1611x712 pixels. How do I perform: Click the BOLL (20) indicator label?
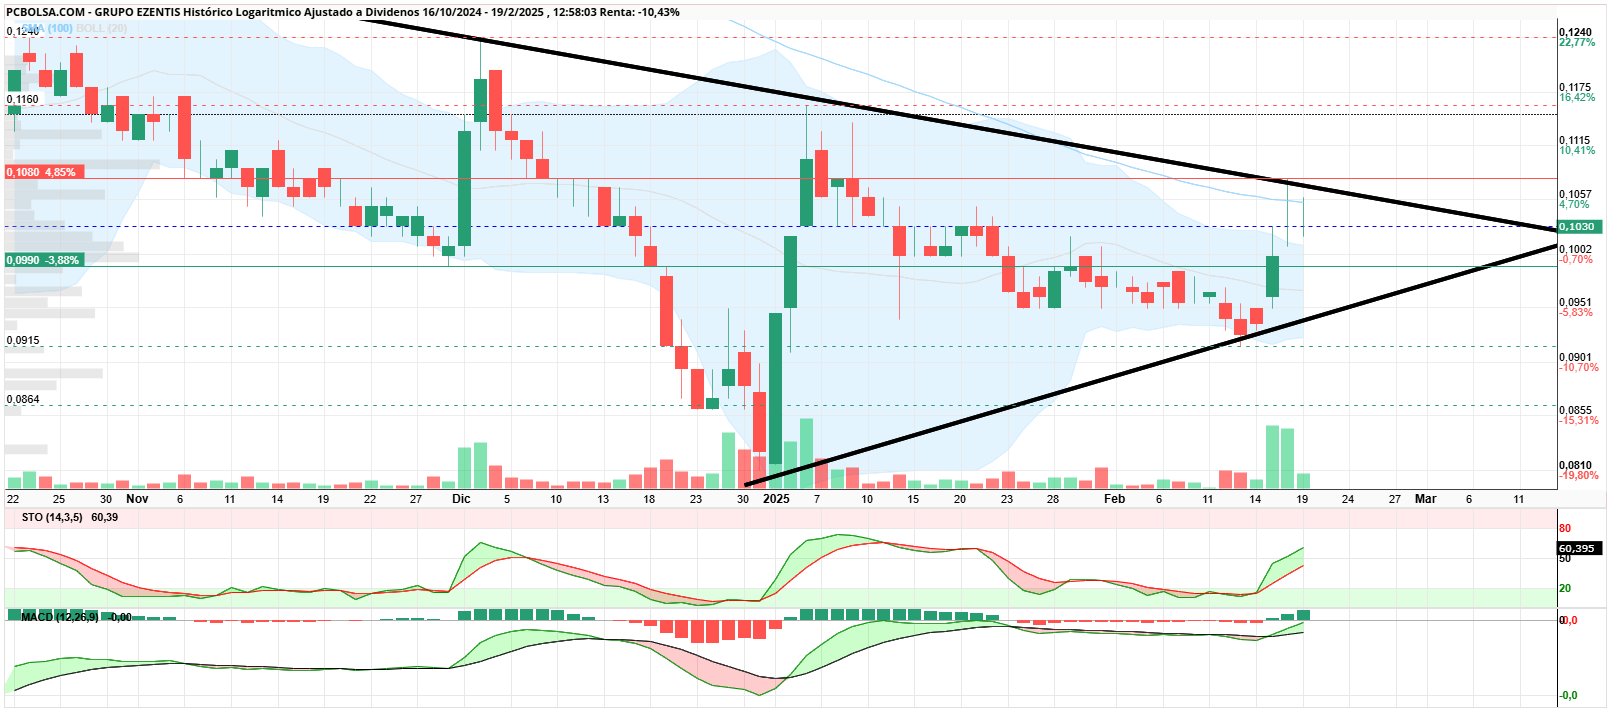point(102,28)
